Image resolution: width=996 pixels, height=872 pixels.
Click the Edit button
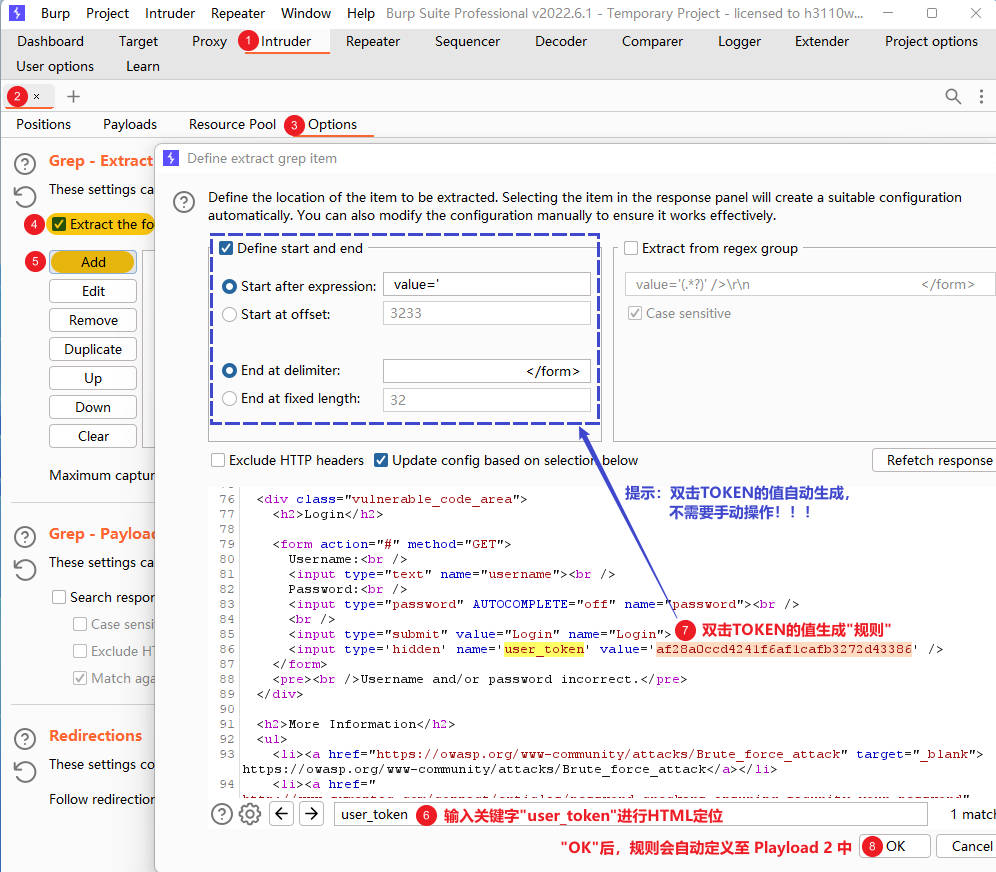(93, 292)
